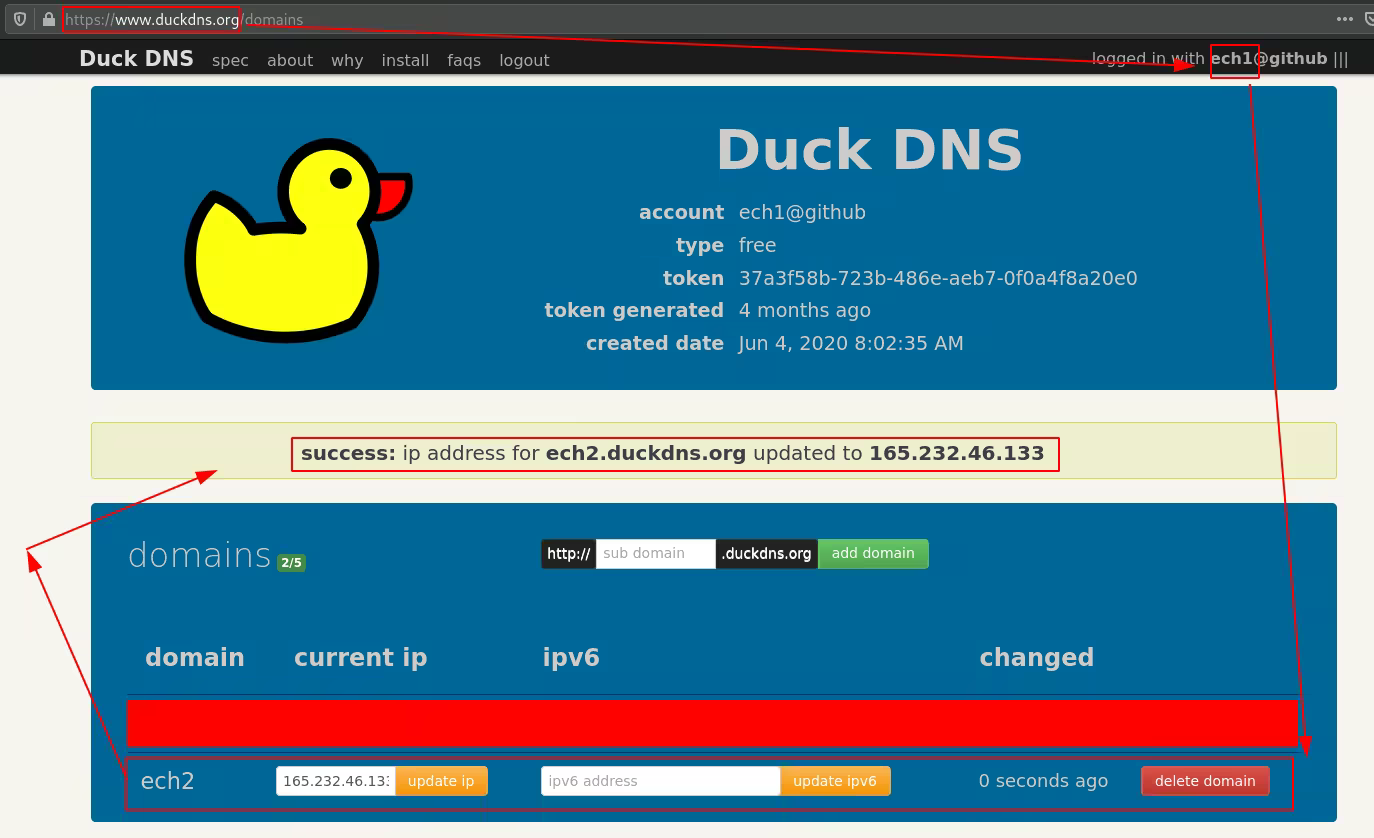Click the address bar URL field

click(x=690, y=19)
